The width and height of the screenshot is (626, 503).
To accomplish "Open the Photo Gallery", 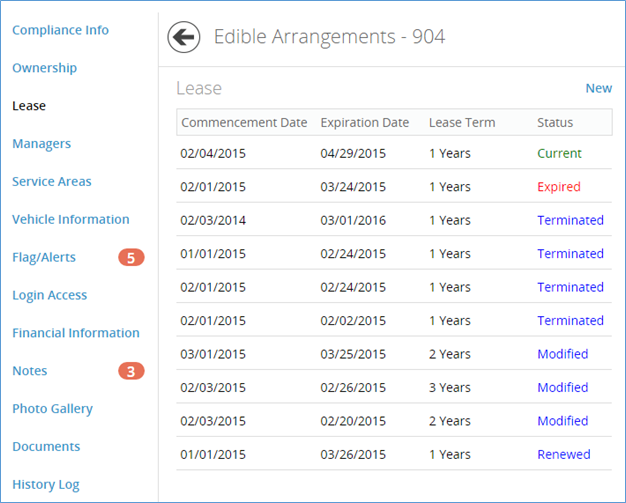I will pyautogui.click(x=52, y=409).
